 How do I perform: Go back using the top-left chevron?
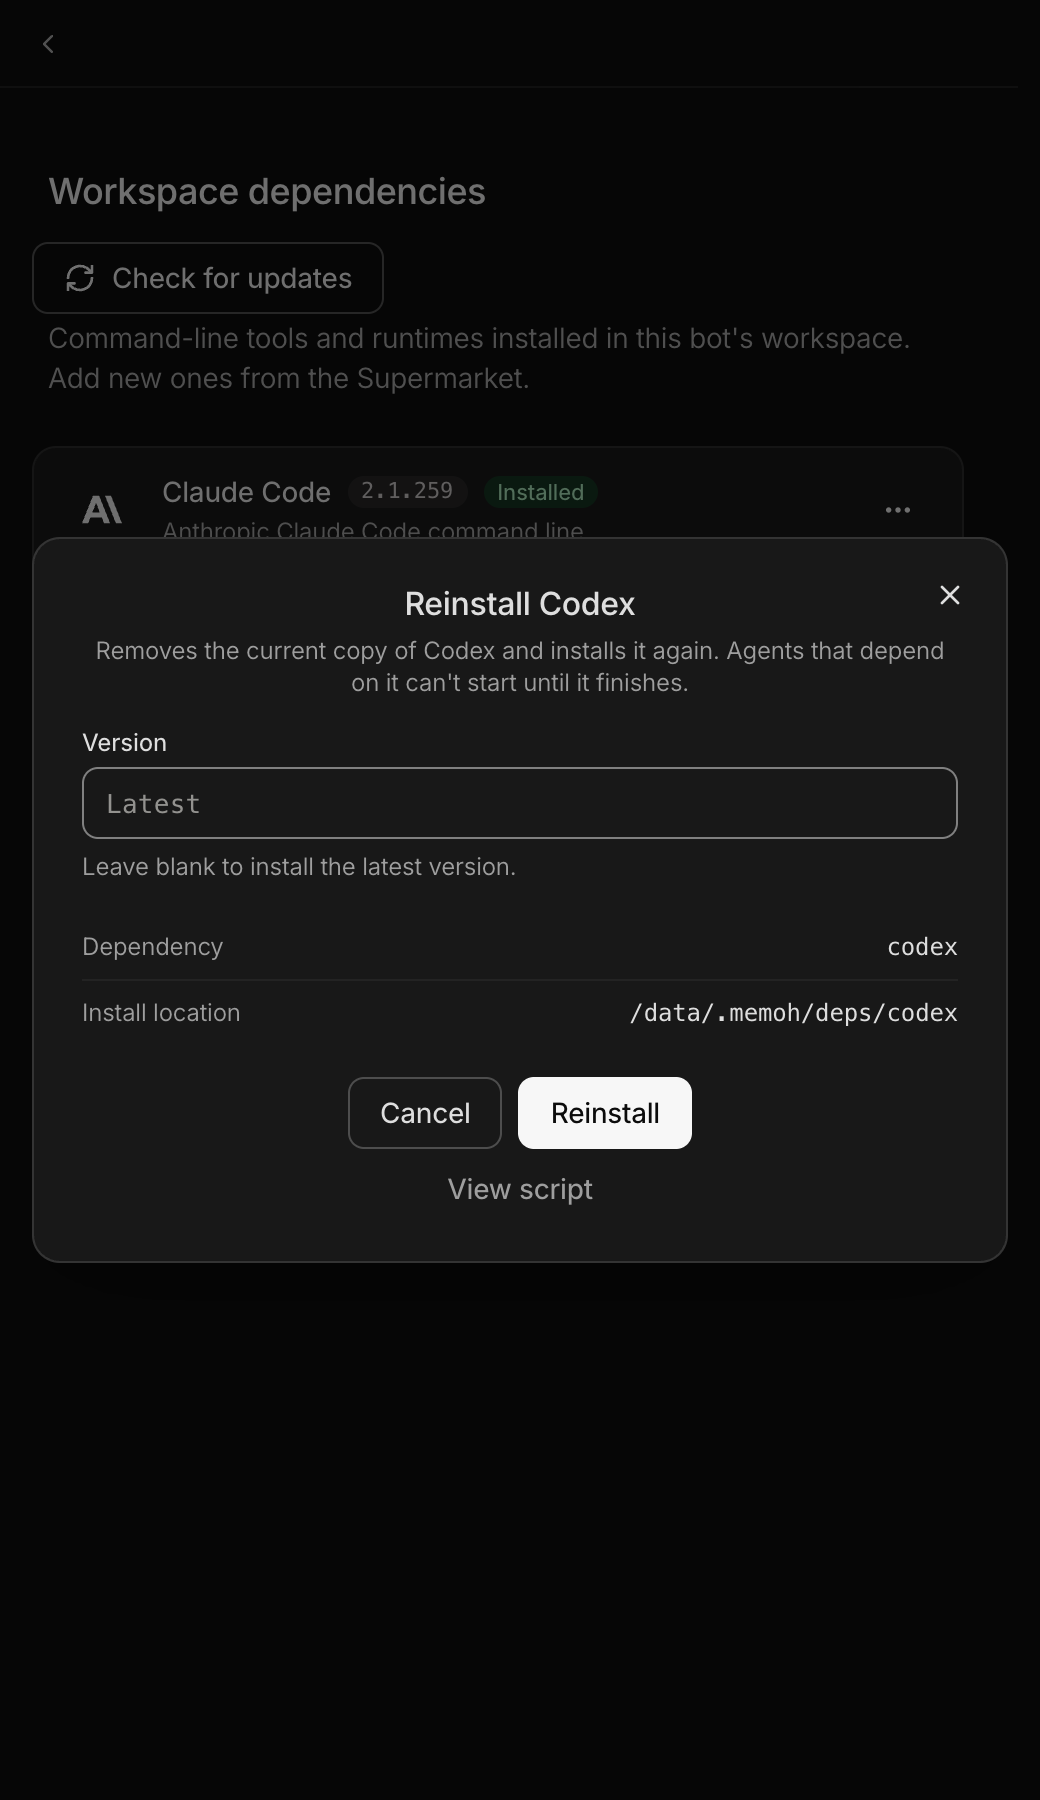[x=48, y=44]
